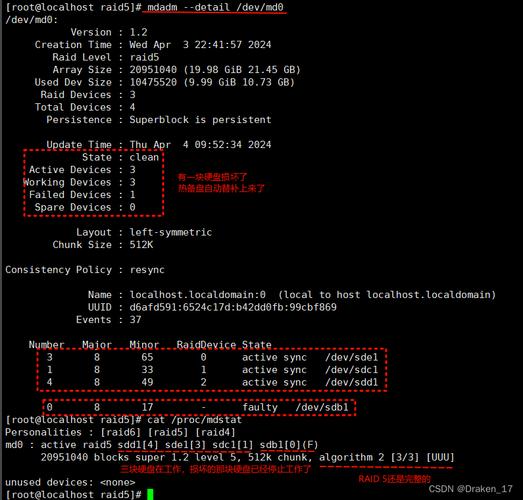523x500 pixels.
Task: Select the '/dev/sdc1' device entry
Action: (x=352, y=370)
